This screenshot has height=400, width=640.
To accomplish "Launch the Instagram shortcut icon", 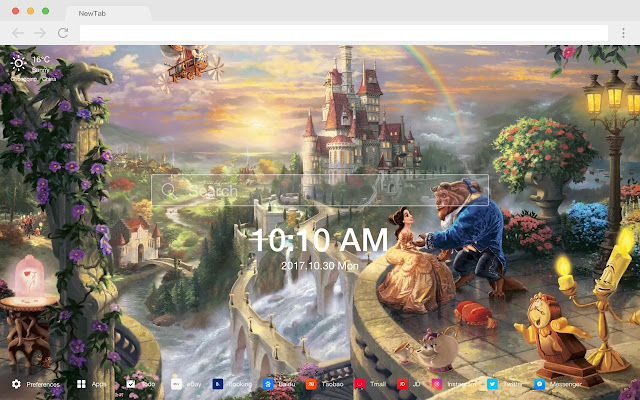I will pyautogui.click(x=437, y=384).
